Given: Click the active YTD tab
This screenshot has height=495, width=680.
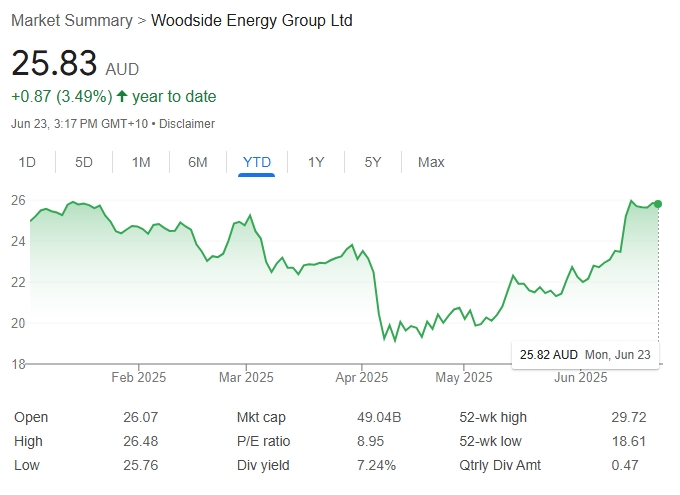Looking at the screenshot, I should click(x=257, y=162).
